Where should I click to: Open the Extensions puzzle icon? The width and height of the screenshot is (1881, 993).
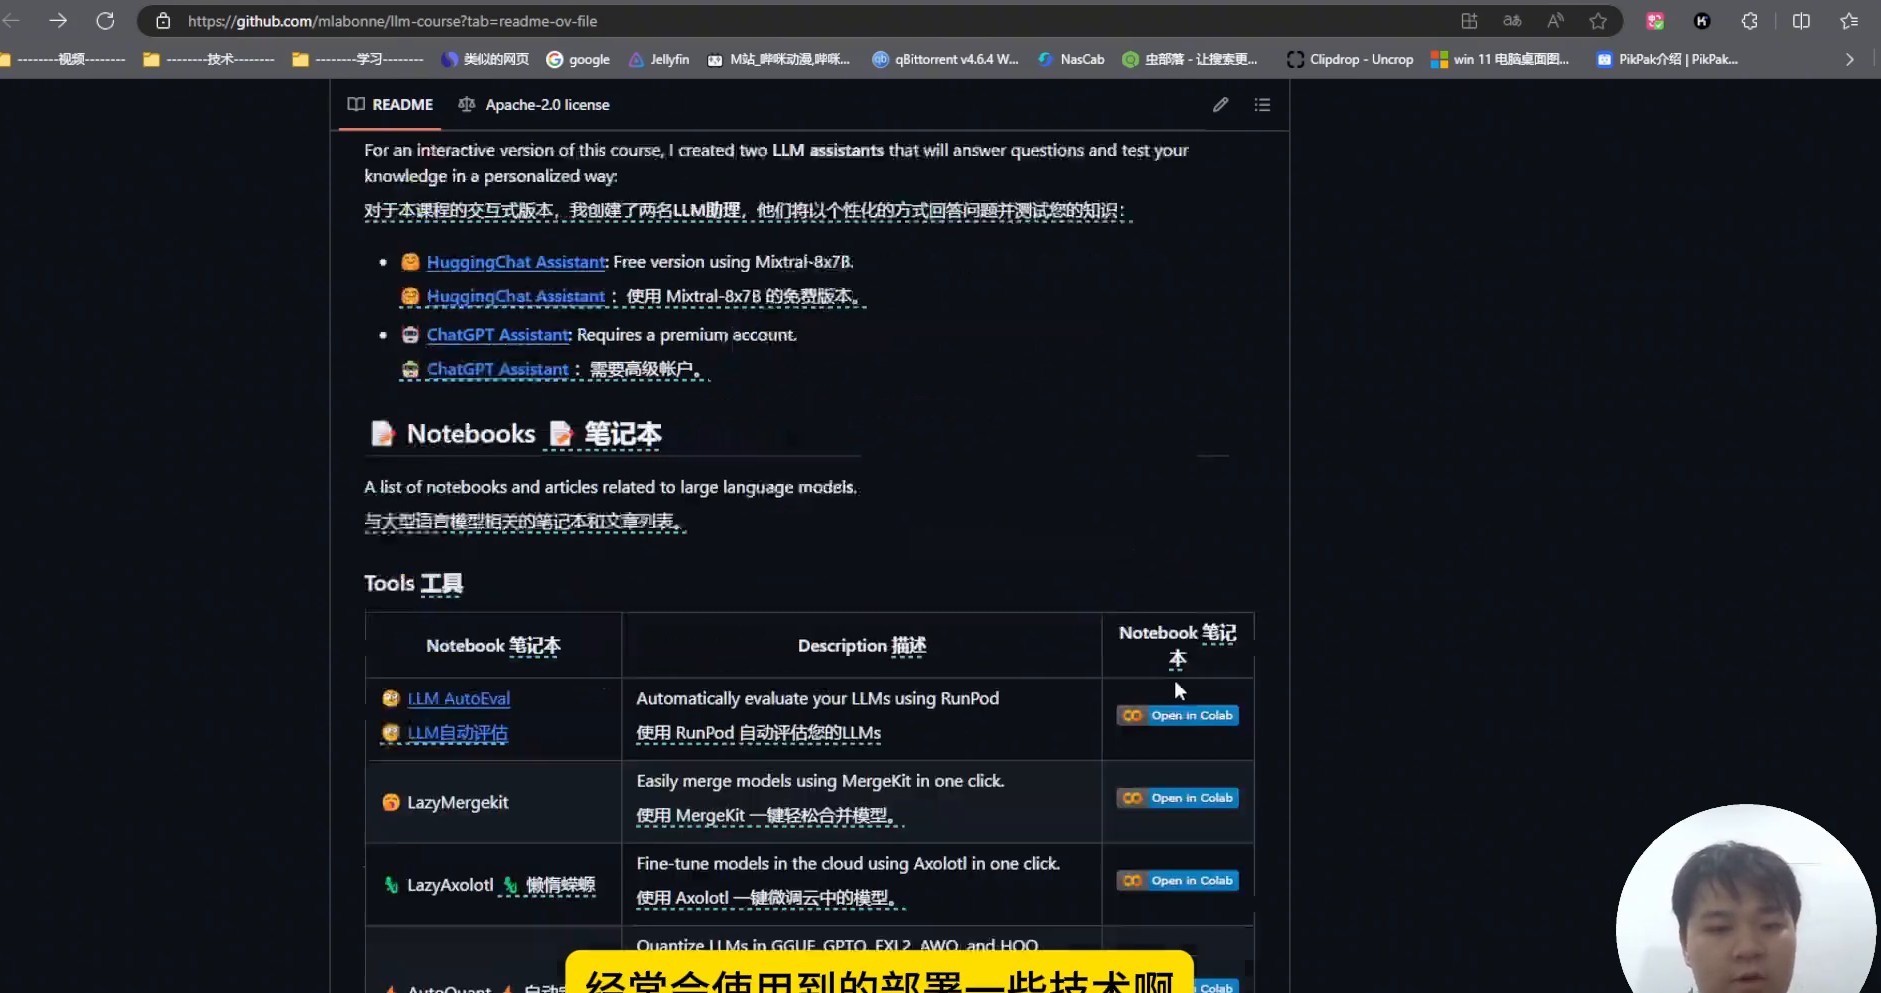point(1749,21)
